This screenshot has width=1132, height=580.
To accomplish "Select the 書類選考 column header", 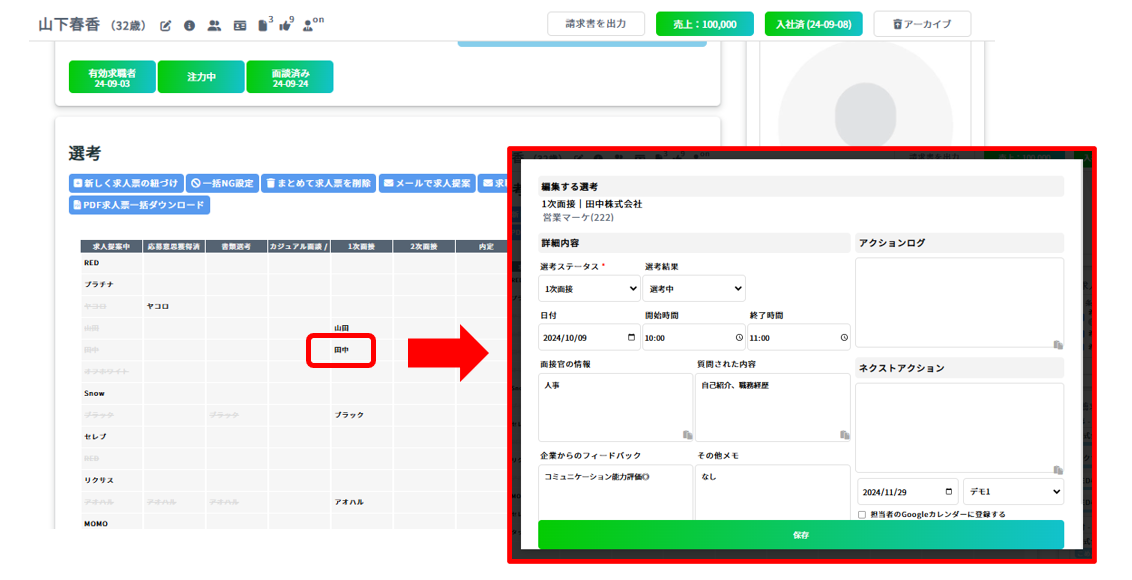I will pyautogui.click(x=237, y=246).
